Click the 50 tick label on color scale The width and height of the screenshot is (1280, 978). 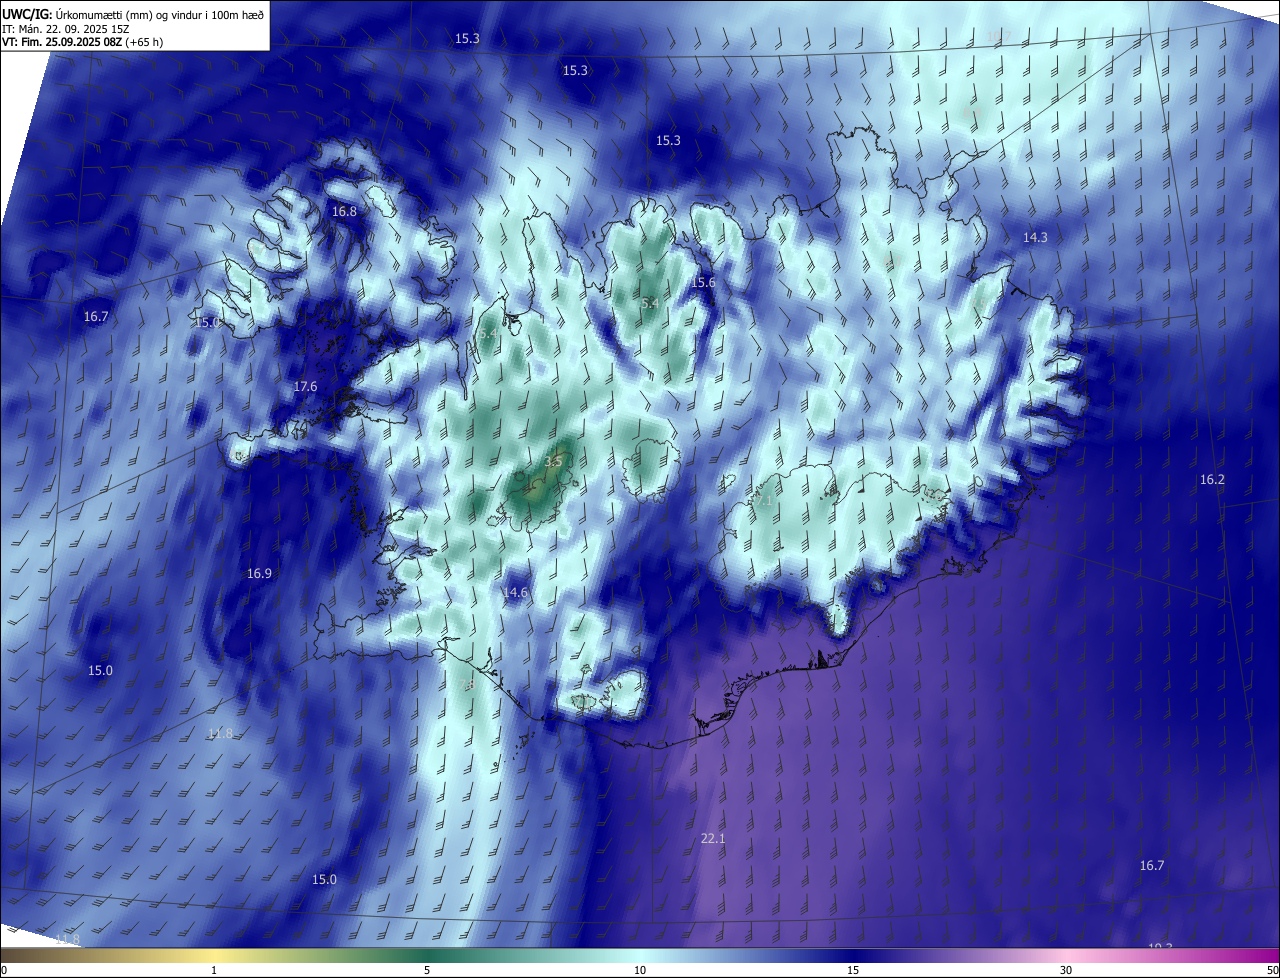coord(1272,970)
